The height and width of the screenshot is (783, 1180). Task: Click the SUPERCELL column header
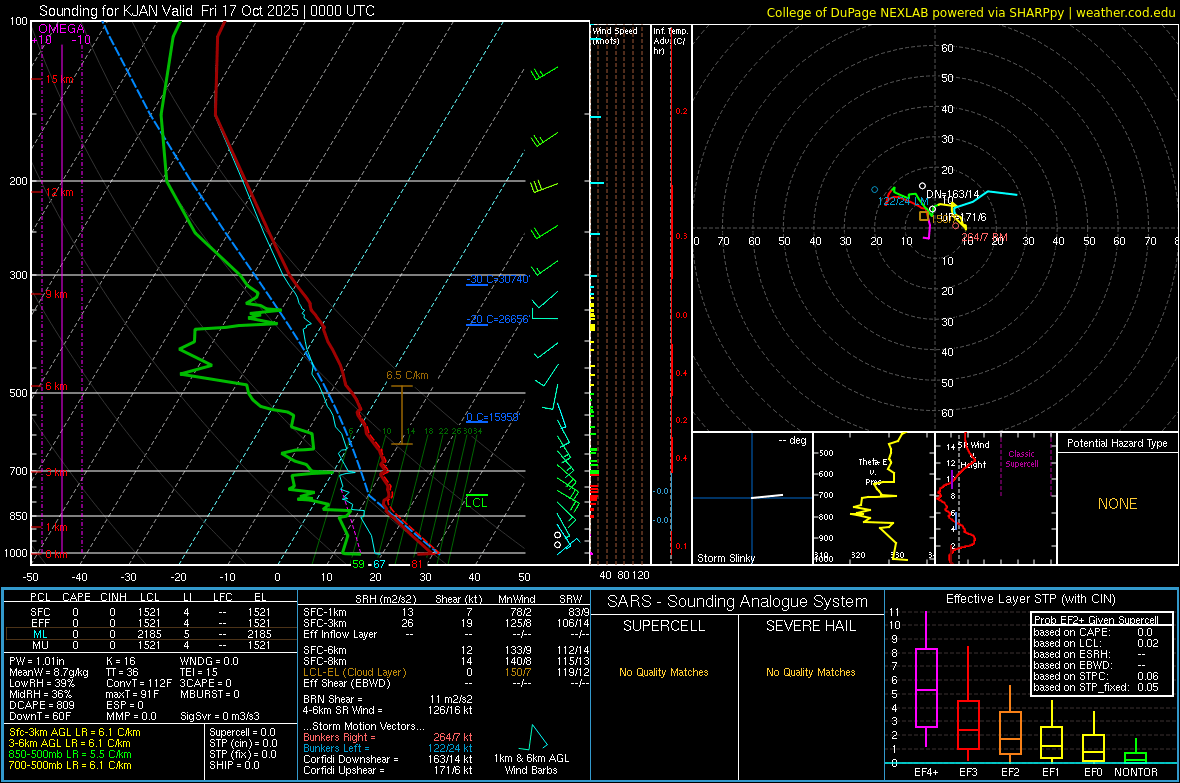(x=664, y=626)
